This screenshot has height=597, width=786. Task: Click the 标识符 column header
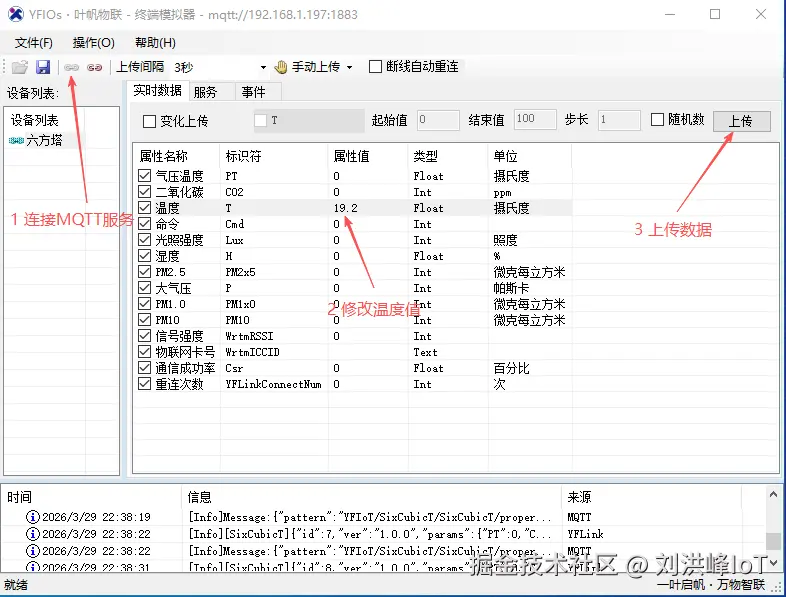pos(274,156)
